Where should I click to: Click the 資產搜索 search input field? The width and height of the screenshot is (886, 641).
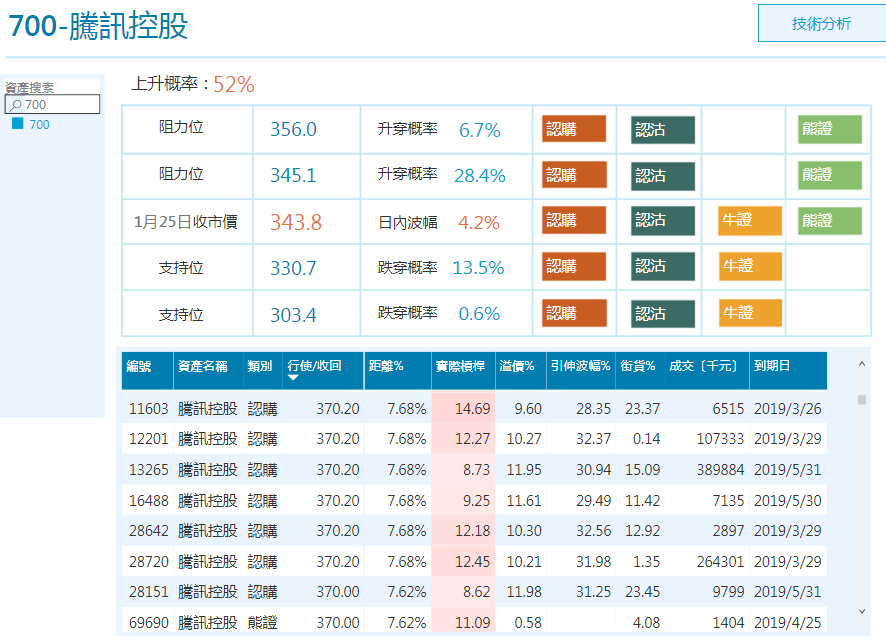pyautogui.click(x=53, y=105)
